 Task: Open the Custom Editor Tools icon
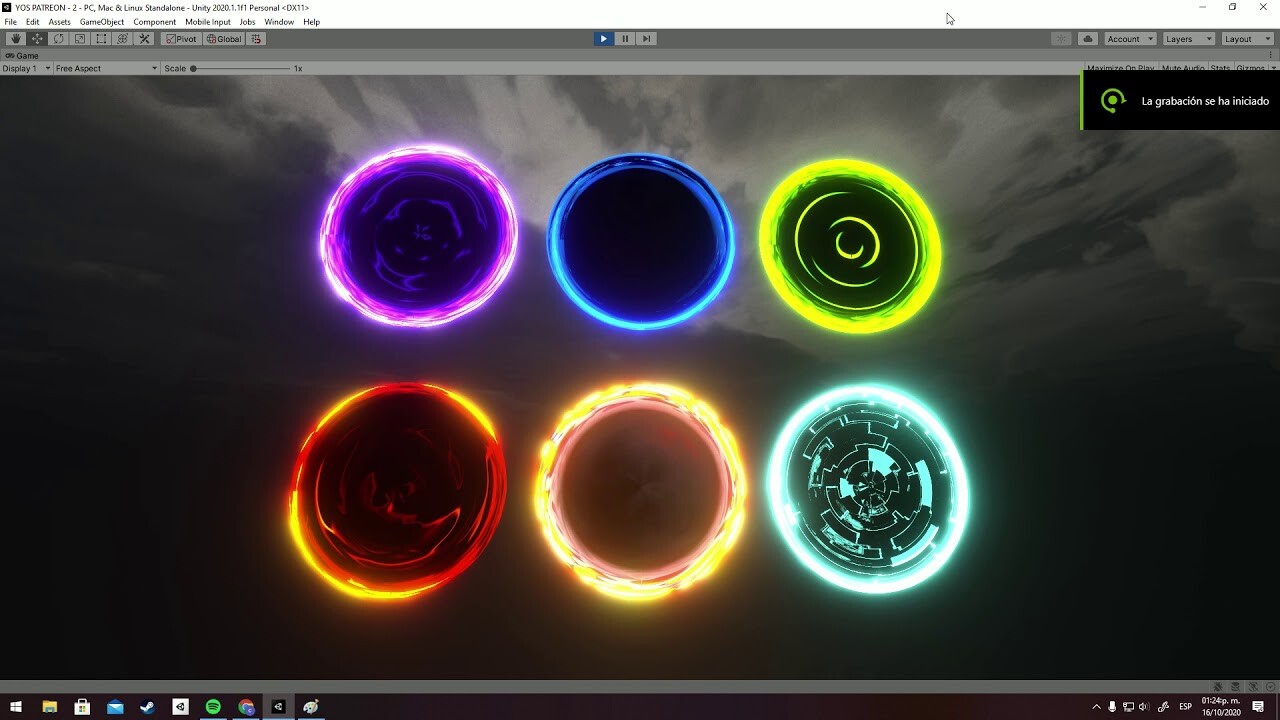click(143, 38)
